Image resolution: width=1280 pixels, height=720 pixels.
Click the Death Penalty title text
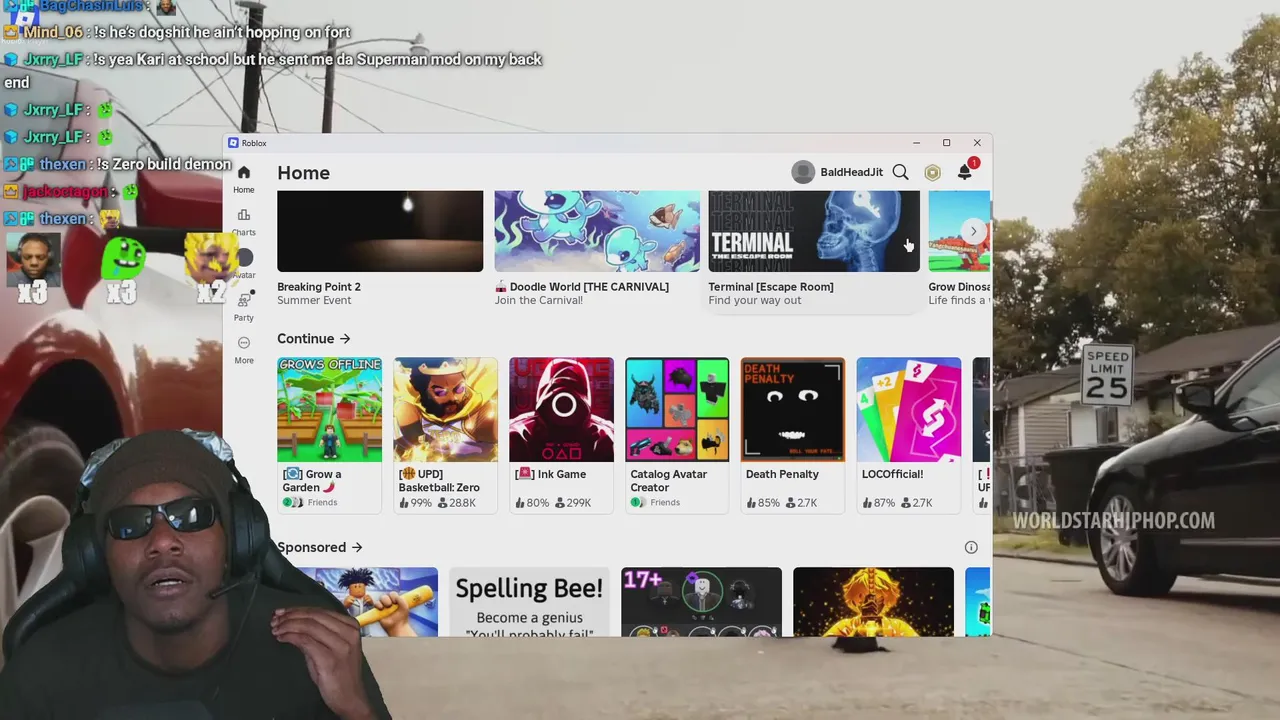click(x=782, y=474)
